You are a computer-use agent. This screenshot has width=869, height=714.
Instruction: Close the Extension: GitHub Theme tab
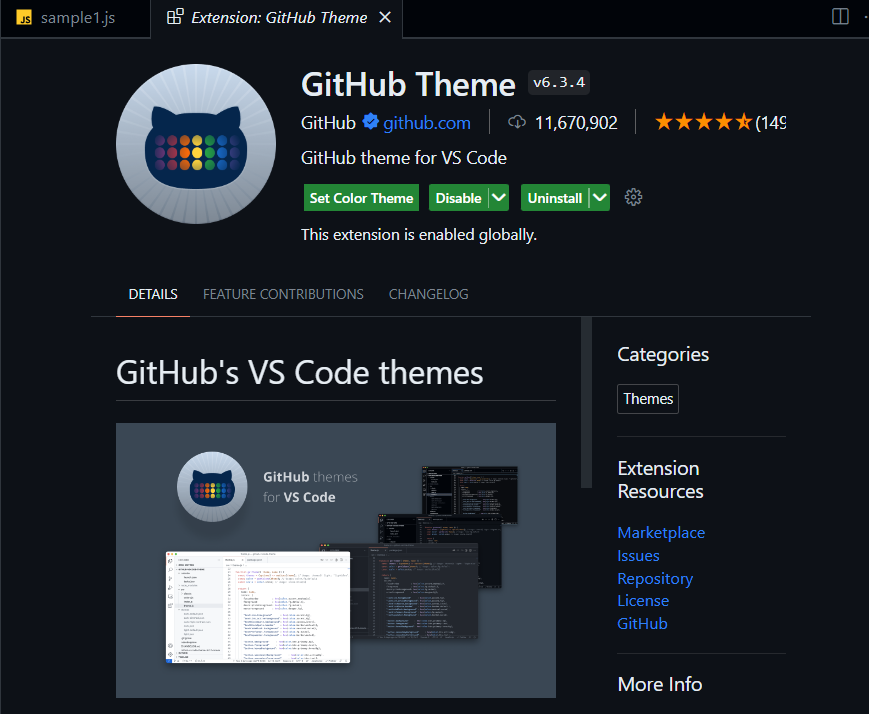pyautogui.click(x=385, y=16)
